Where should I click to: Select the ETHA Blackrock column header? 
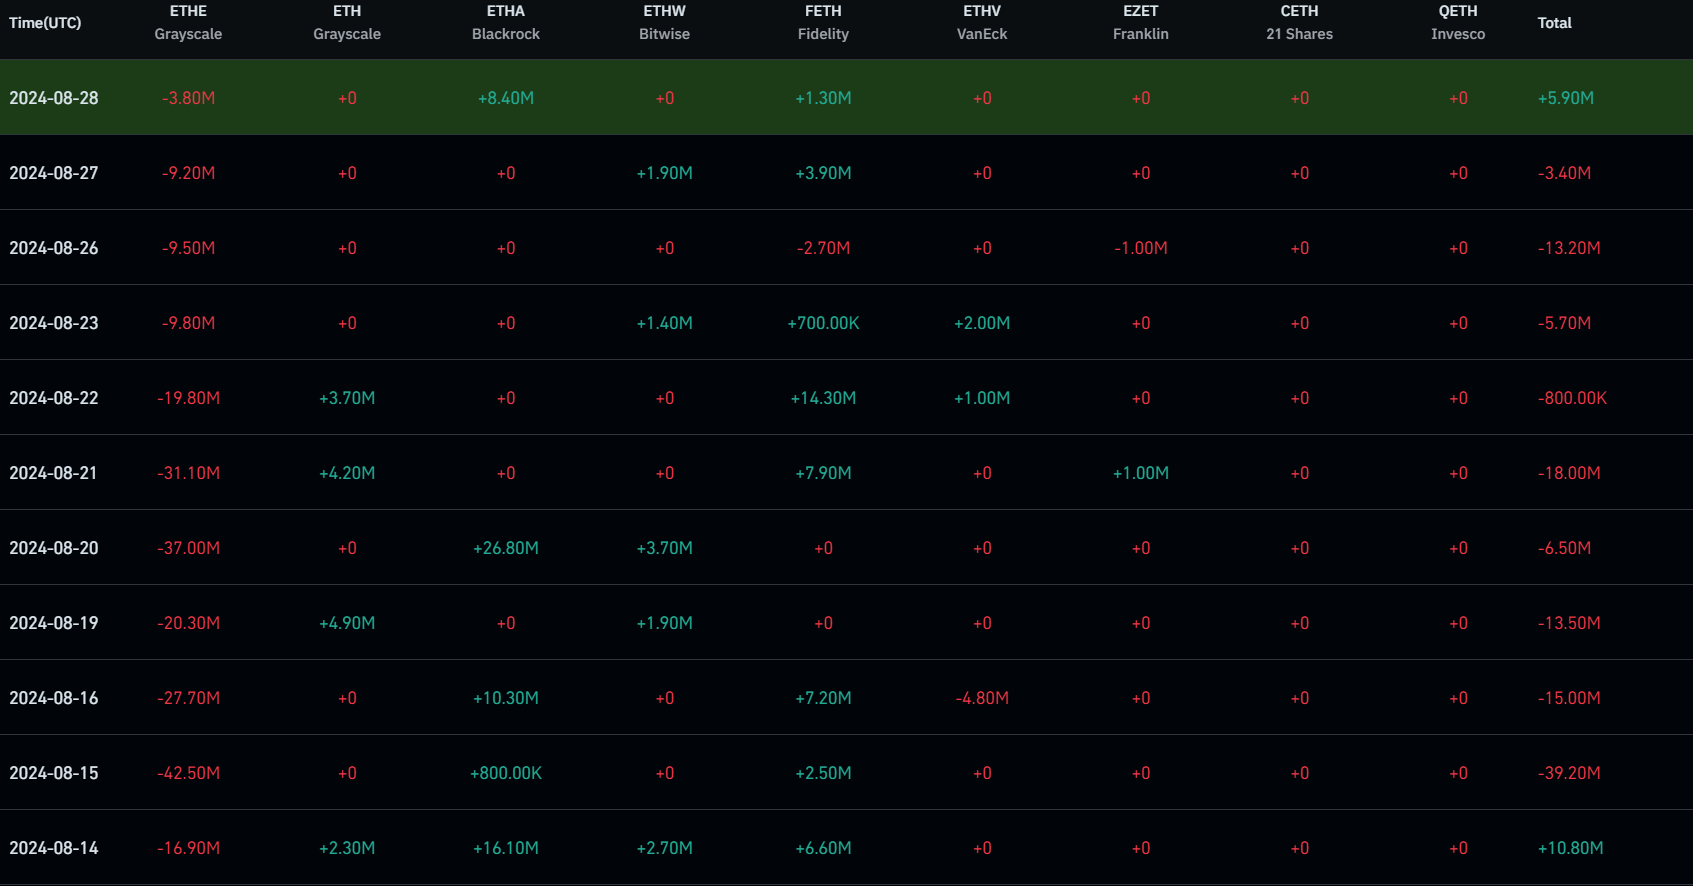tap(505, 23)
